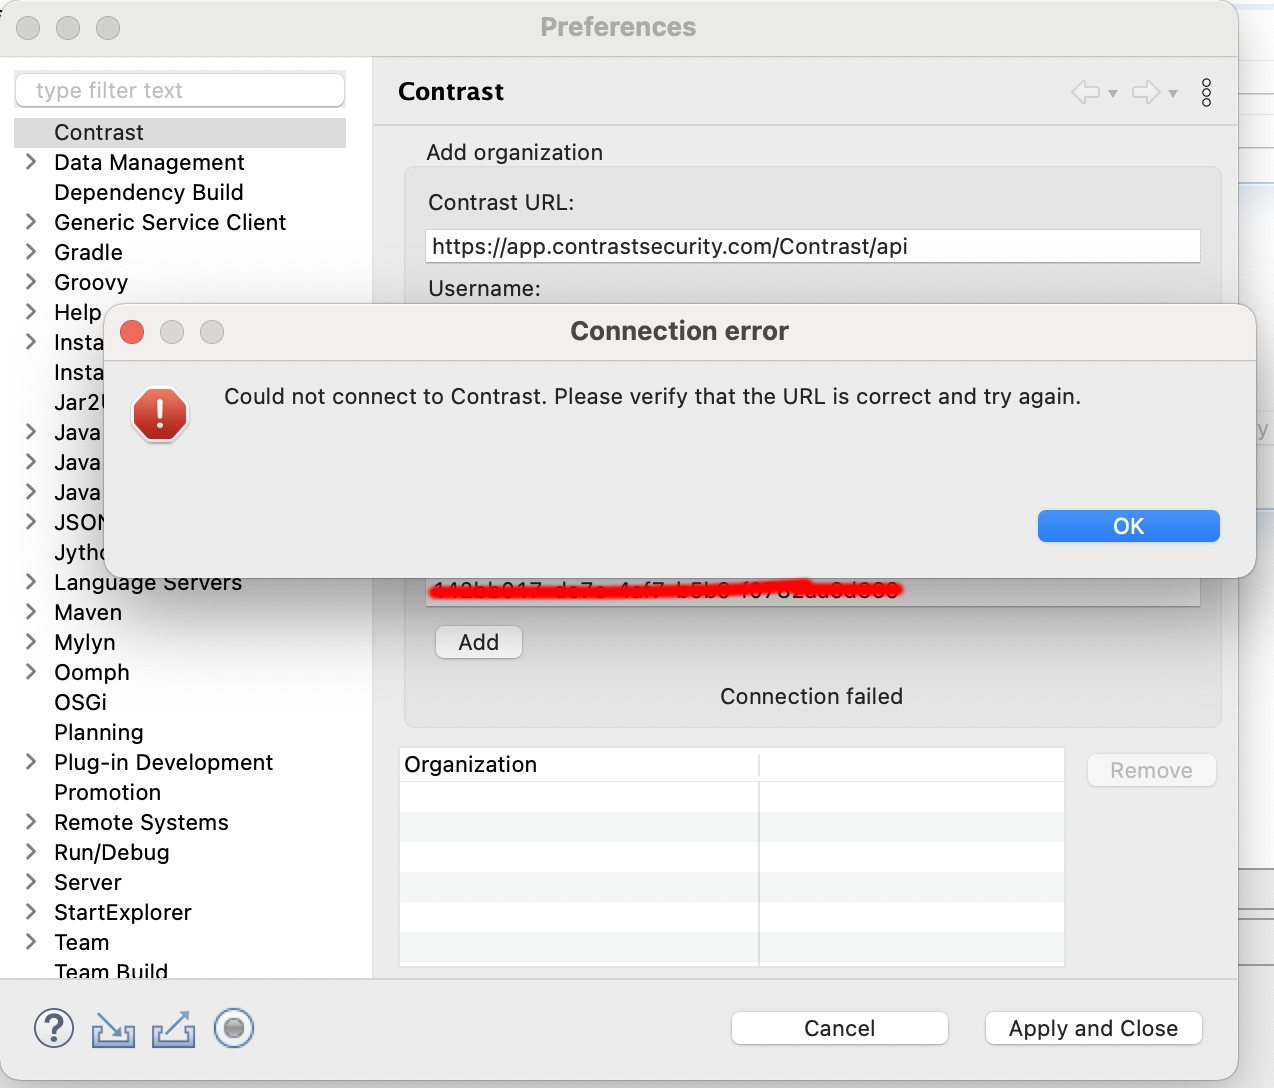Viewport: 1274px width, 1088px height.
Task: Select Team preference page
Action: [x=82, y=942]
